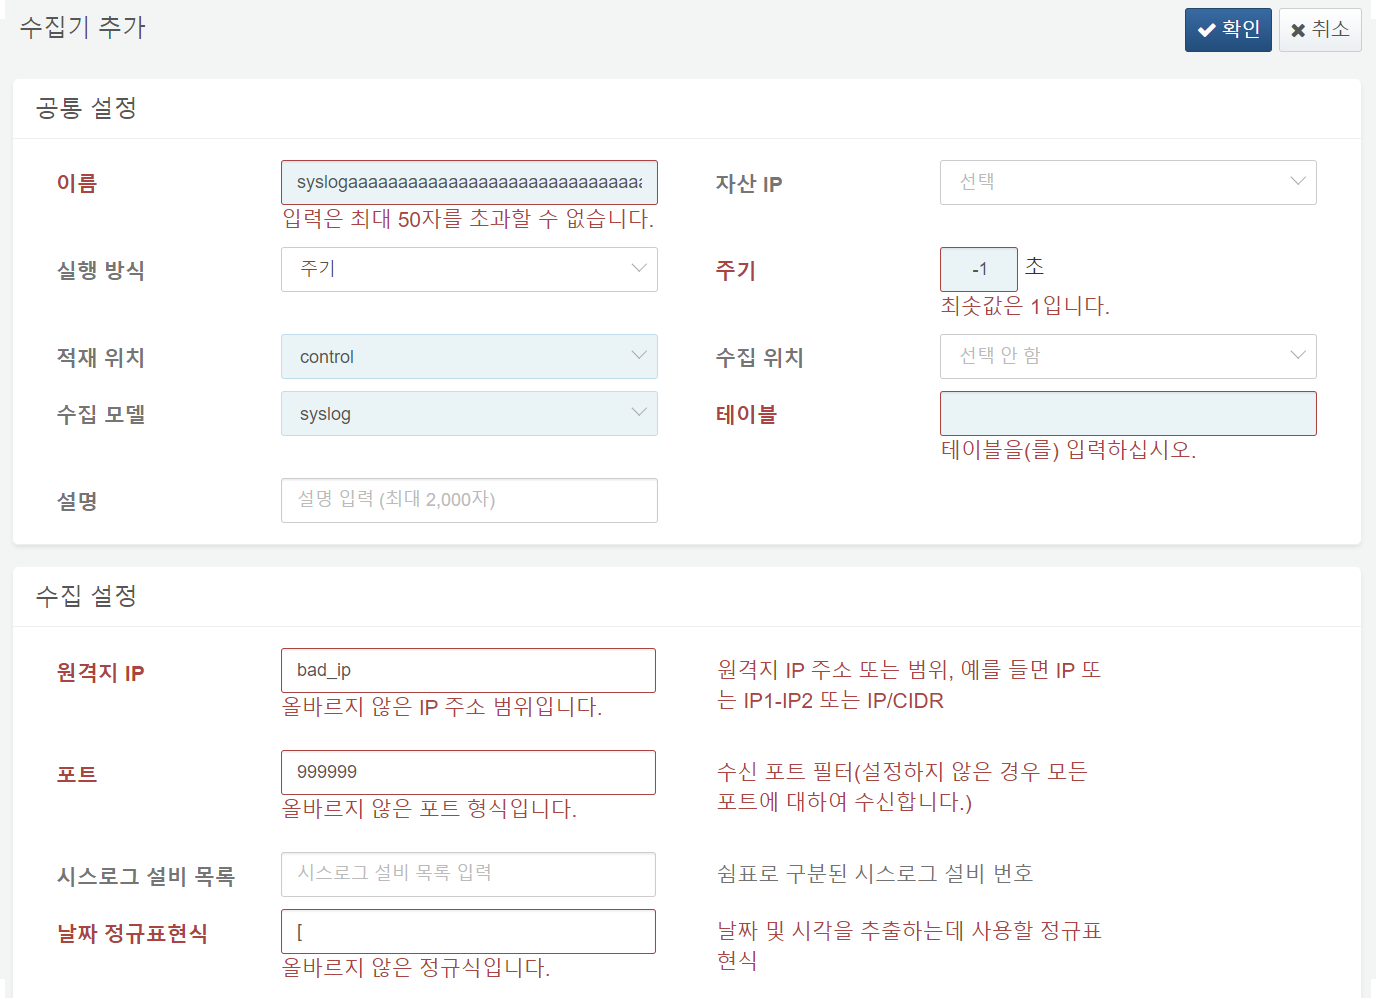This screenshot has width=1376, height=998.
Task: Click the 원격지 IP field with bad_ip
Action: pyautogui.click(x=468, y=670)
